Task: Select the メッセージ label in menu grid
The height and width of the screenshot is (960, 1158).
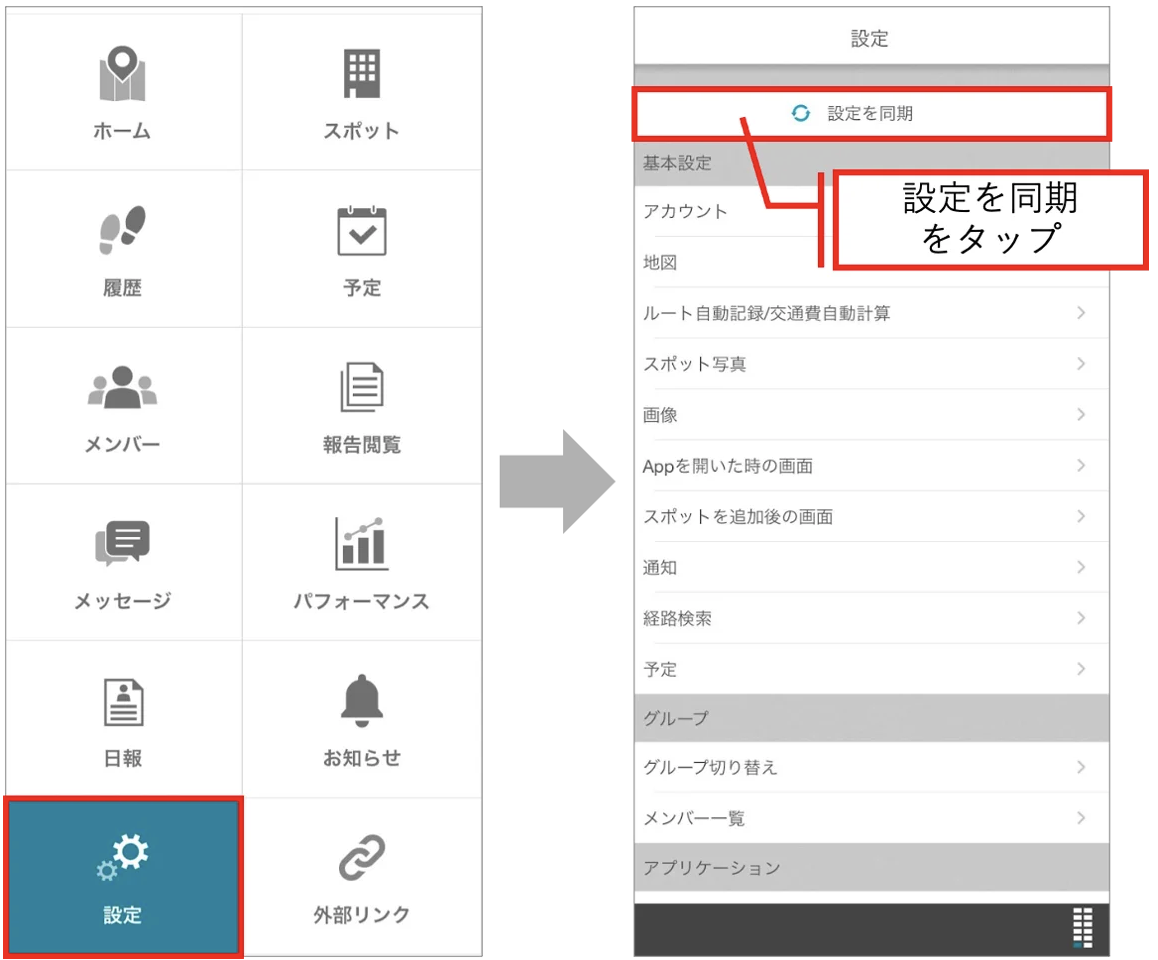Action: tap(123, 601)
